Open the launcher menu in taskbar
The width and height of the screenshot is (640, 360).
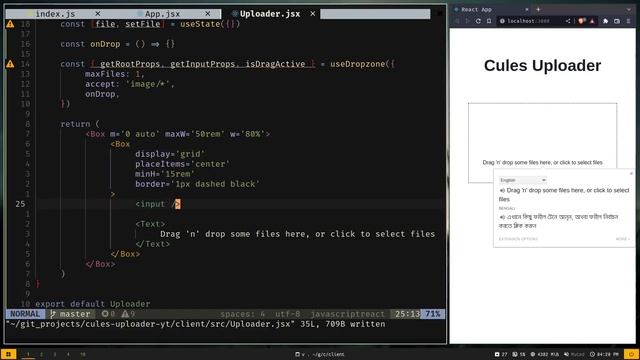[x=8, y=354]
